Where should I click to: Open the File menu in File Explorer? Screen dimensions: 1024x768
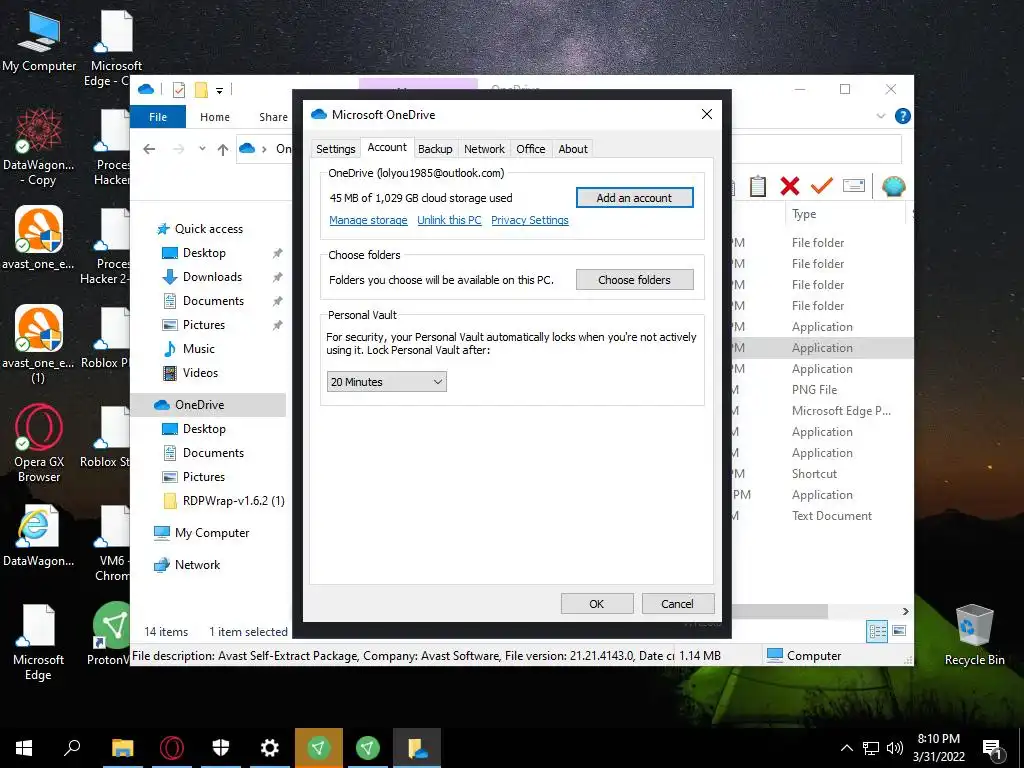(158, 117)
